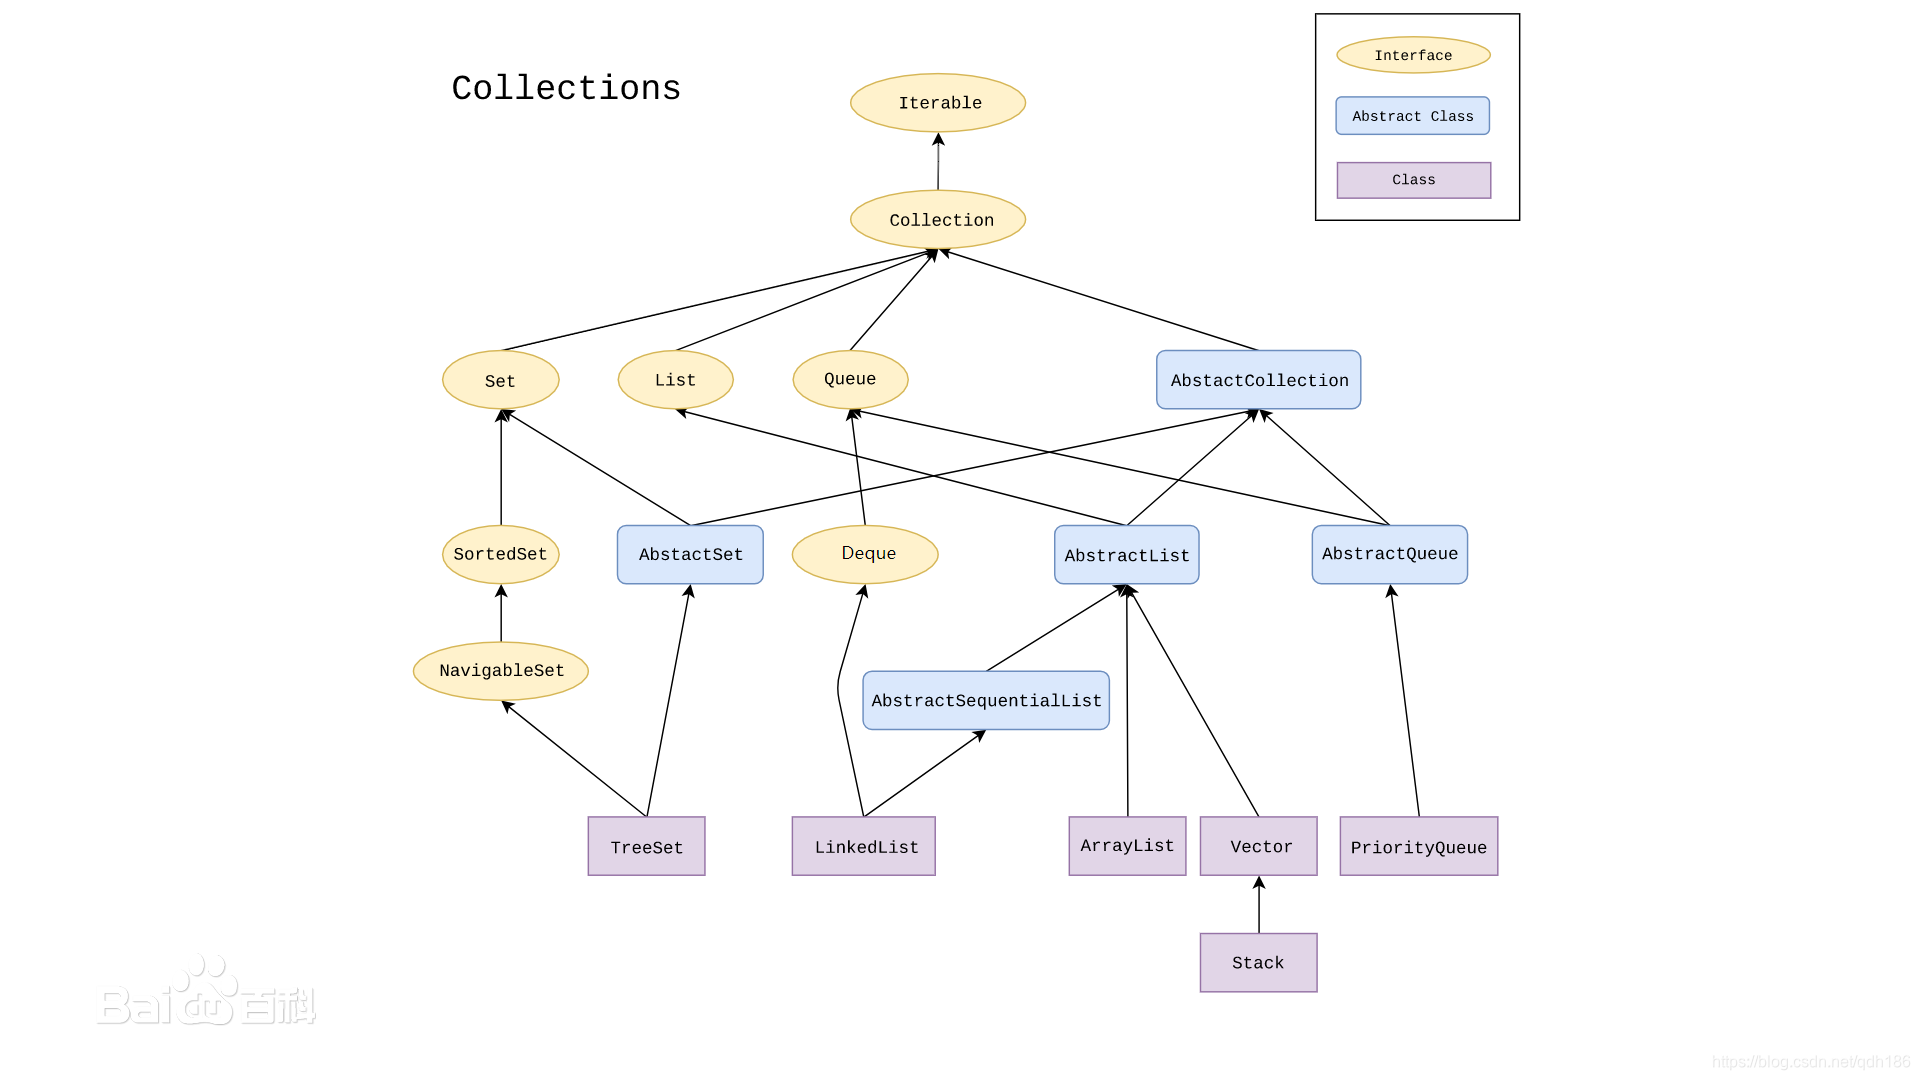The width and height of the screenshot is (1920, 1080).
Task: Toggle visibility of Abstract Class legend item
Action: (x=1412, y=116)
